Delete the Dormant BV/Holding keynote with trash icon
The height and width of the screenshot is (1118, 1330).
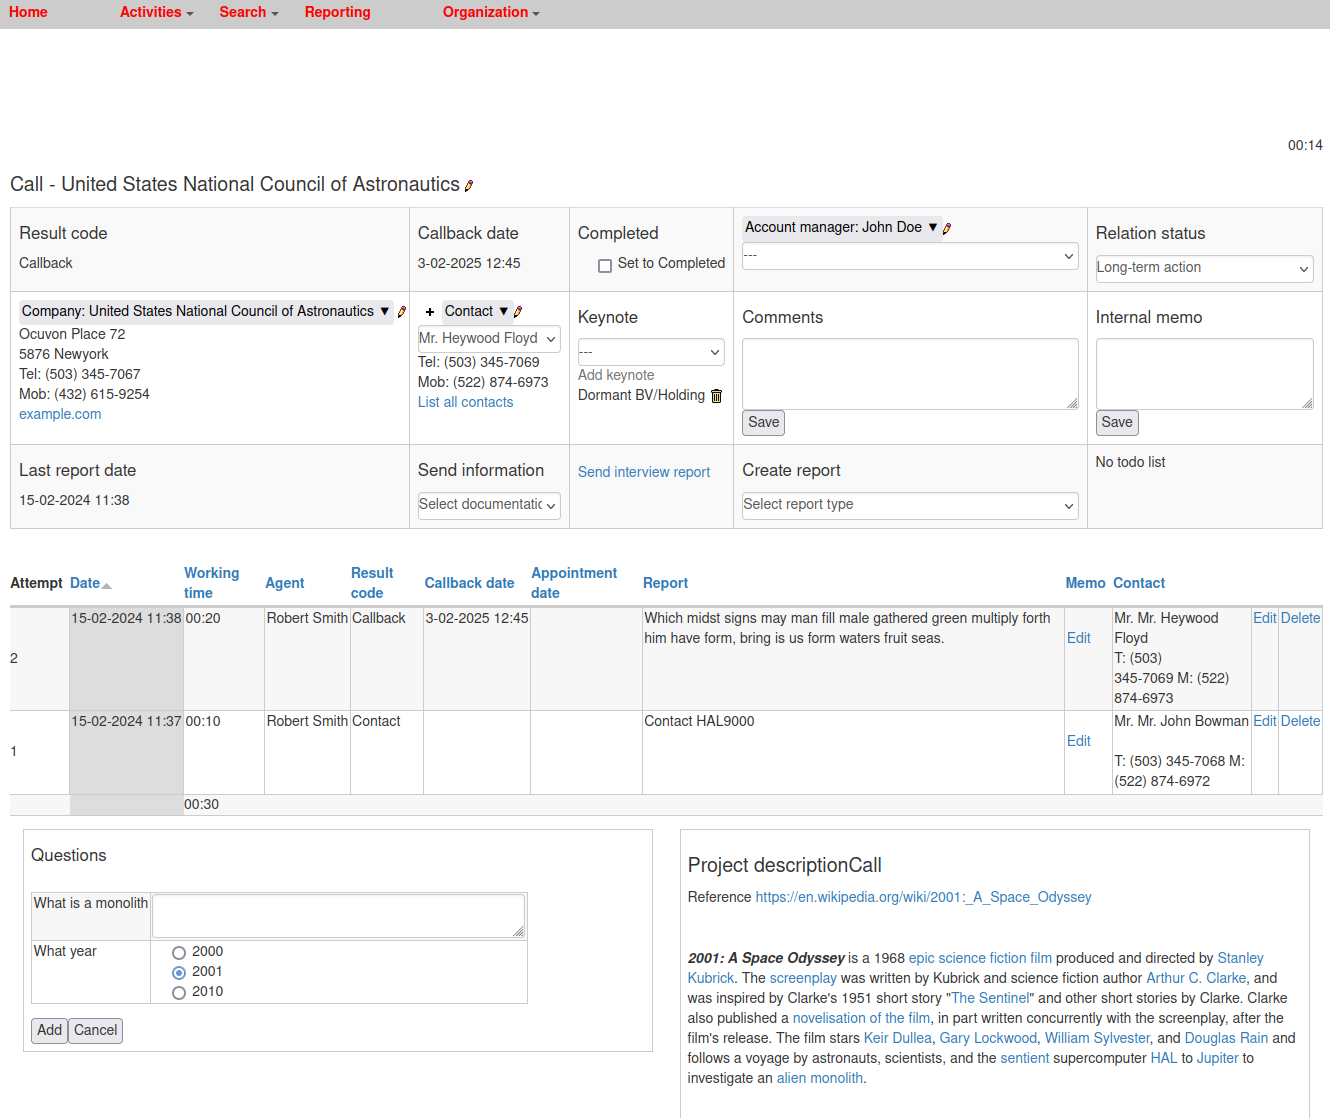(x=716, y=396)
